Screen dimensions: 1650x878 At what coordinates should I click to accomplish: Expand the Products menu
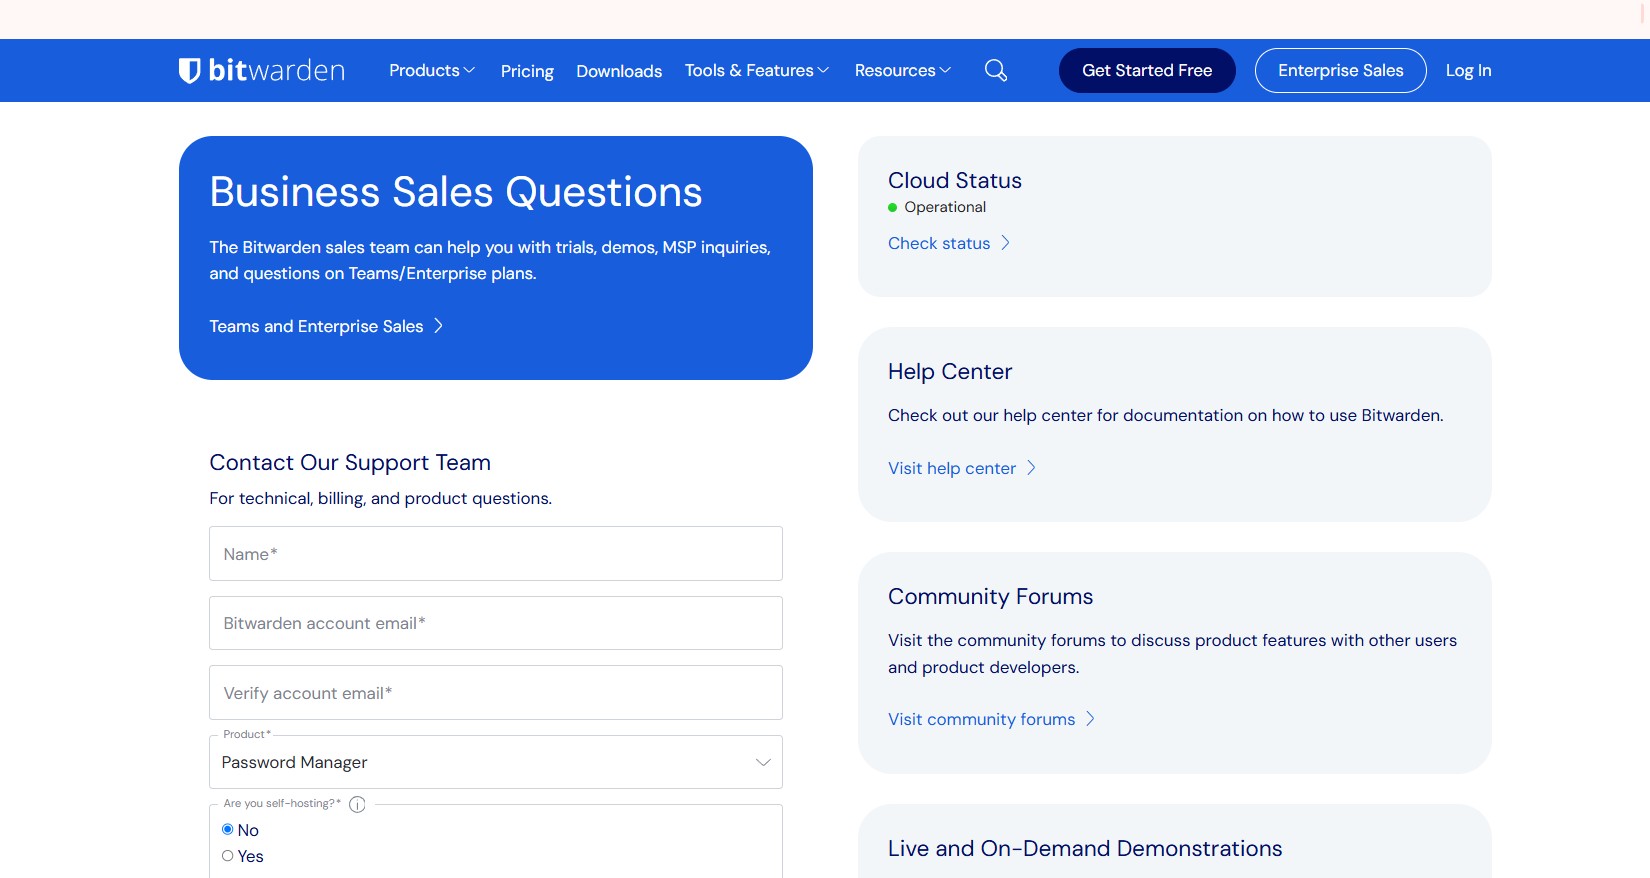(x=432, y=70)
